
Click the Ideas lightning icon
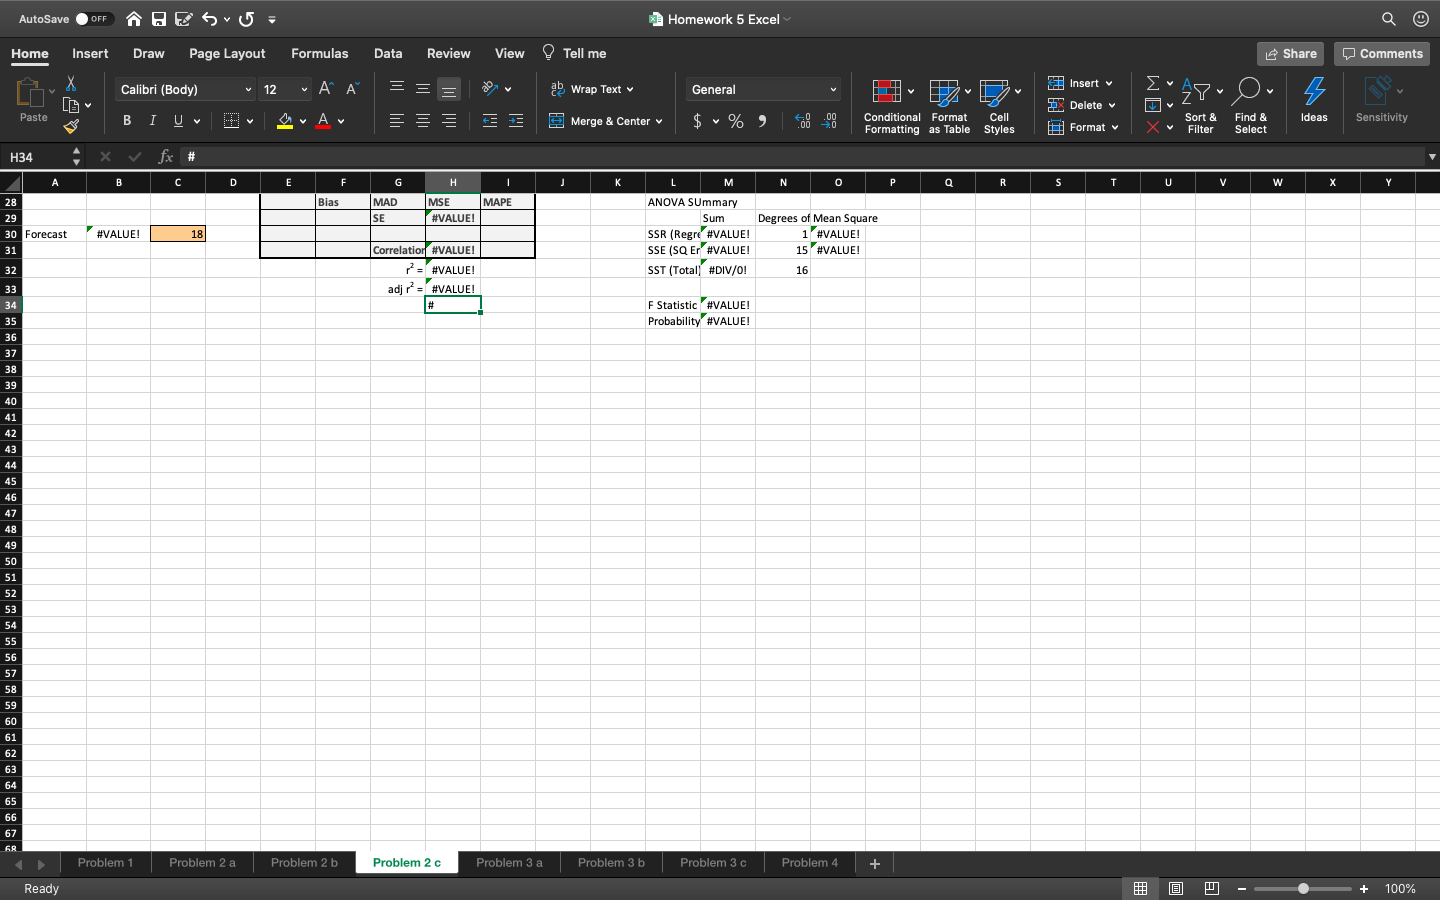coord(1314,100)
